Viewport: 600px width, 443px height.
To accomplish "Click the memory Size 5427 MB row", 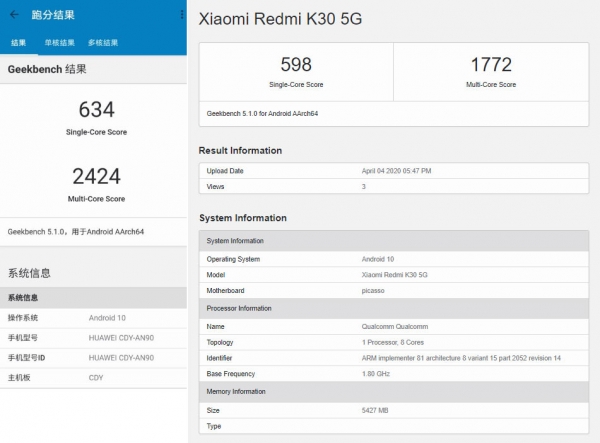I will point(394,409).
